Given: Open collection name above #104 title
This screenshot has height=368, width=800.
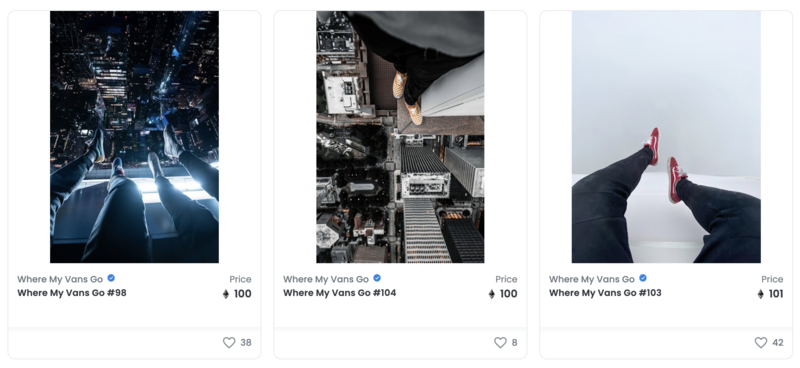Looking at the screenshot, I should (326, 279).
